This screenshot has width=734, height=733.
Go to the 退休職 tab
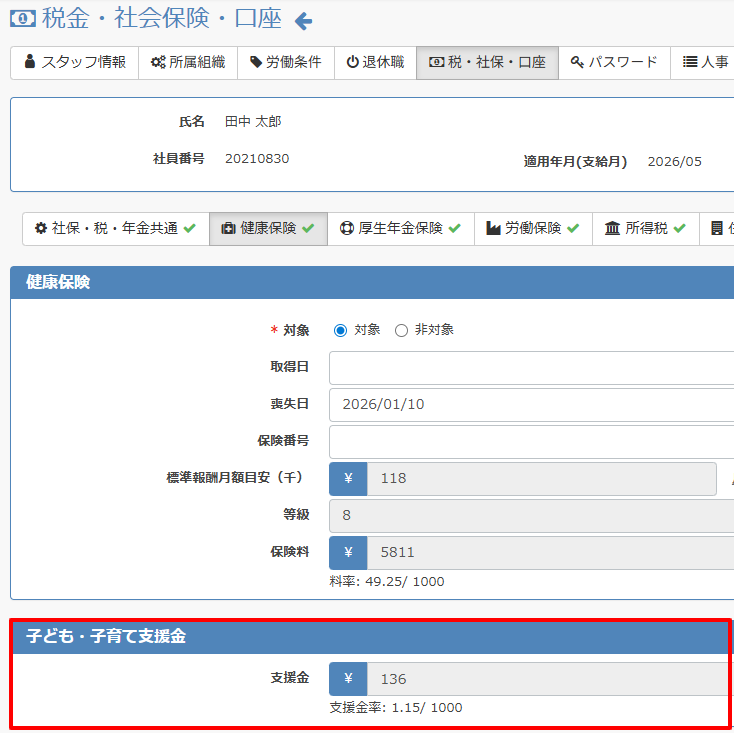375,62
